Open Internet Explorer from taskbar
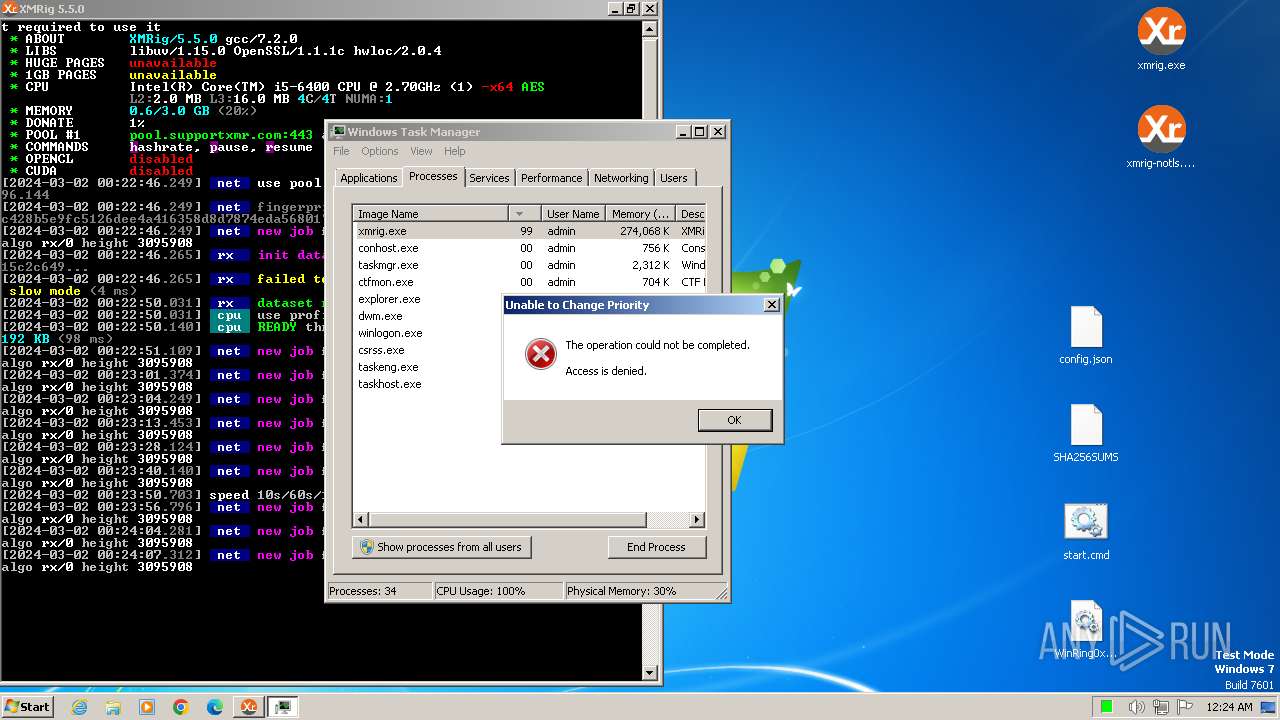 tap(80, 707)
